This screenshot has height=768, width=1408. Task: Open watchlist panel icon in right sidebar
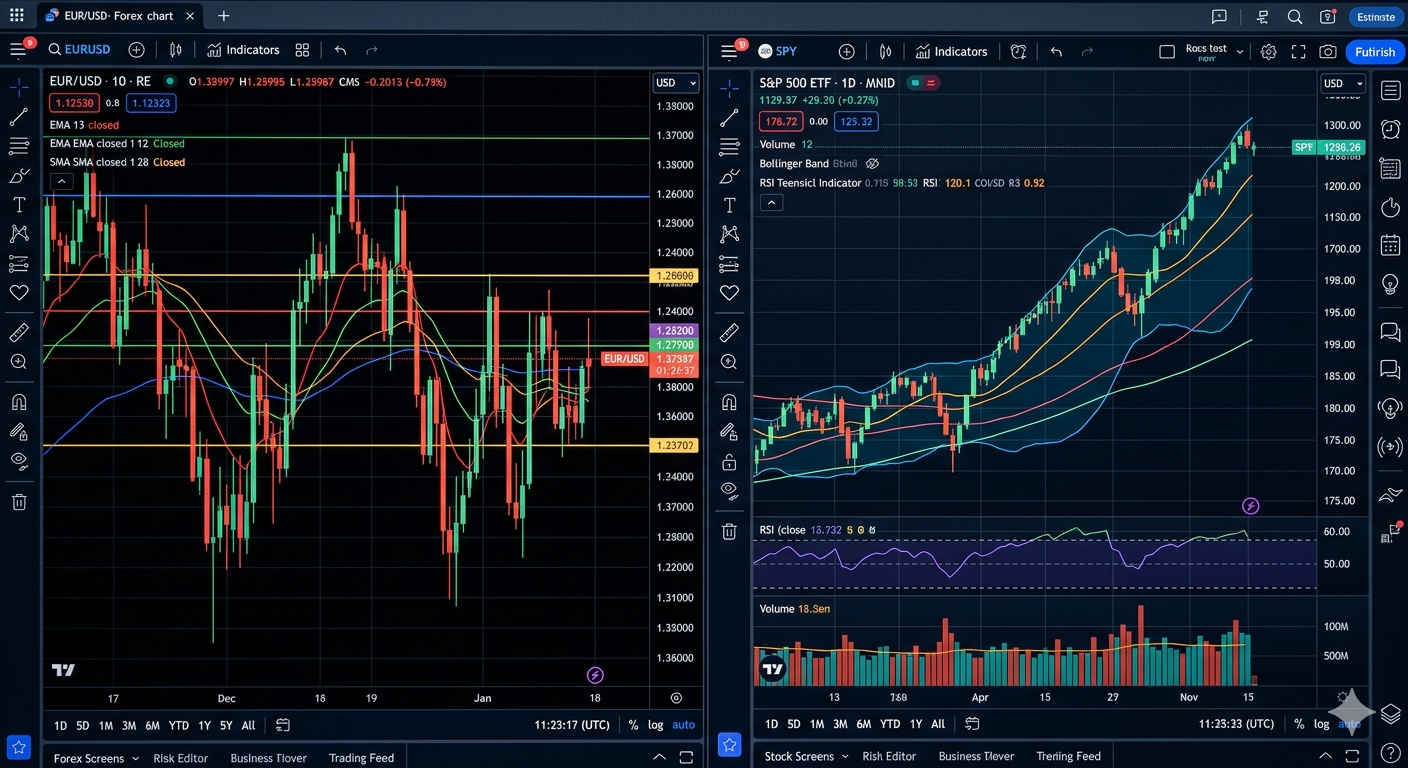pyautogui.click(x=1390, y=91)
